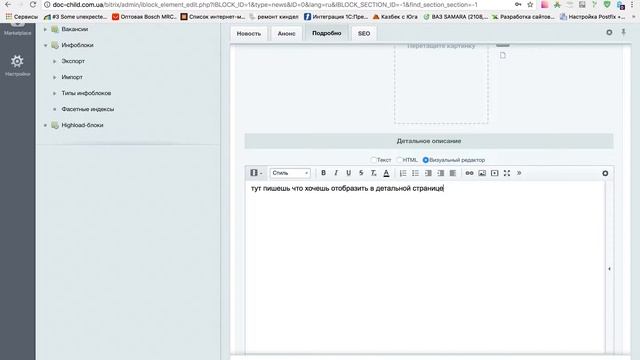Image resolution: width=640 pixels, height=360 pixels.
Task: Clear text formatting with the Tx icon
Action: (373, 173)
